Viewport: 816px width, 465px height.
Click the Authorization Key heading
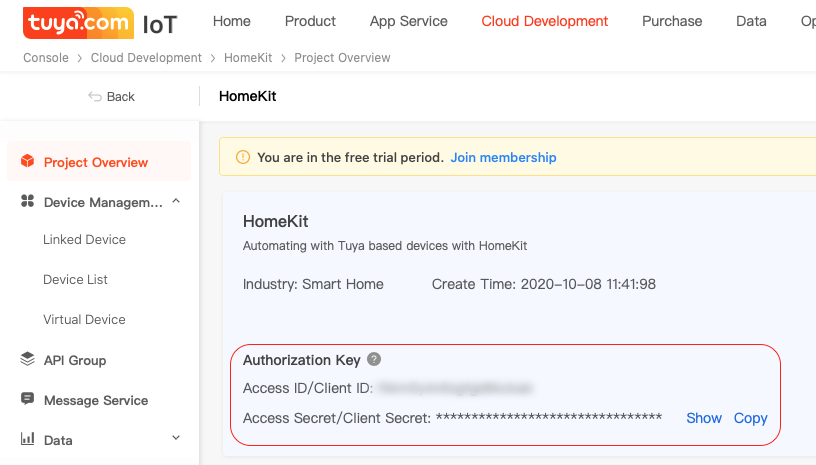(302, 360)
